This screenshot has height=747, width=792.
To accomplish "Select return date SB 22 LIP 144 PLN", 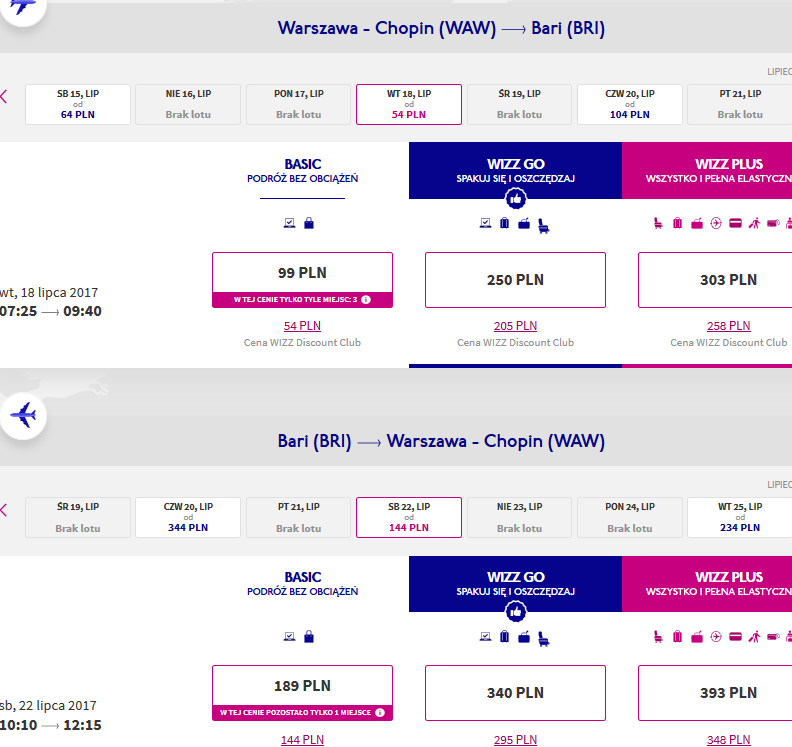I will (409, 518).
